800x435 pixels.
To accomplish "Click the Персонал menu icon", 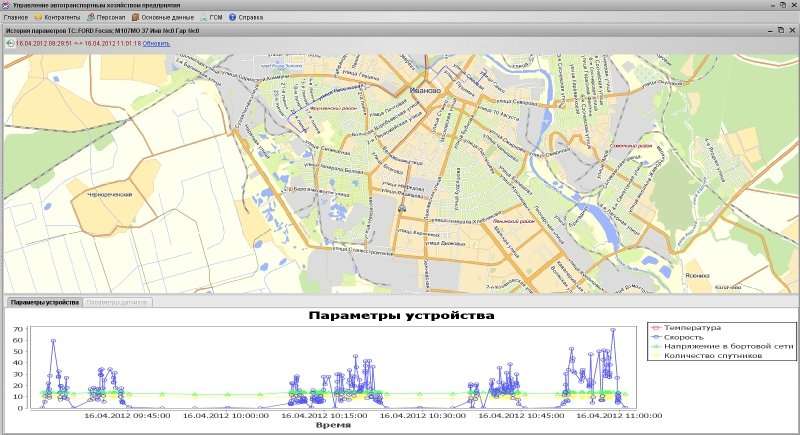I will 90,17.
